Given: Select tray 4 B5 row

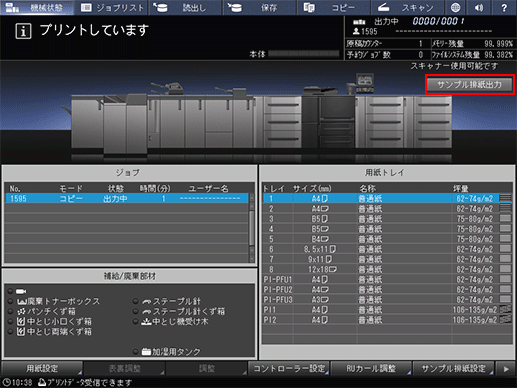Looking at the screenshot, I should pos(387,229).
